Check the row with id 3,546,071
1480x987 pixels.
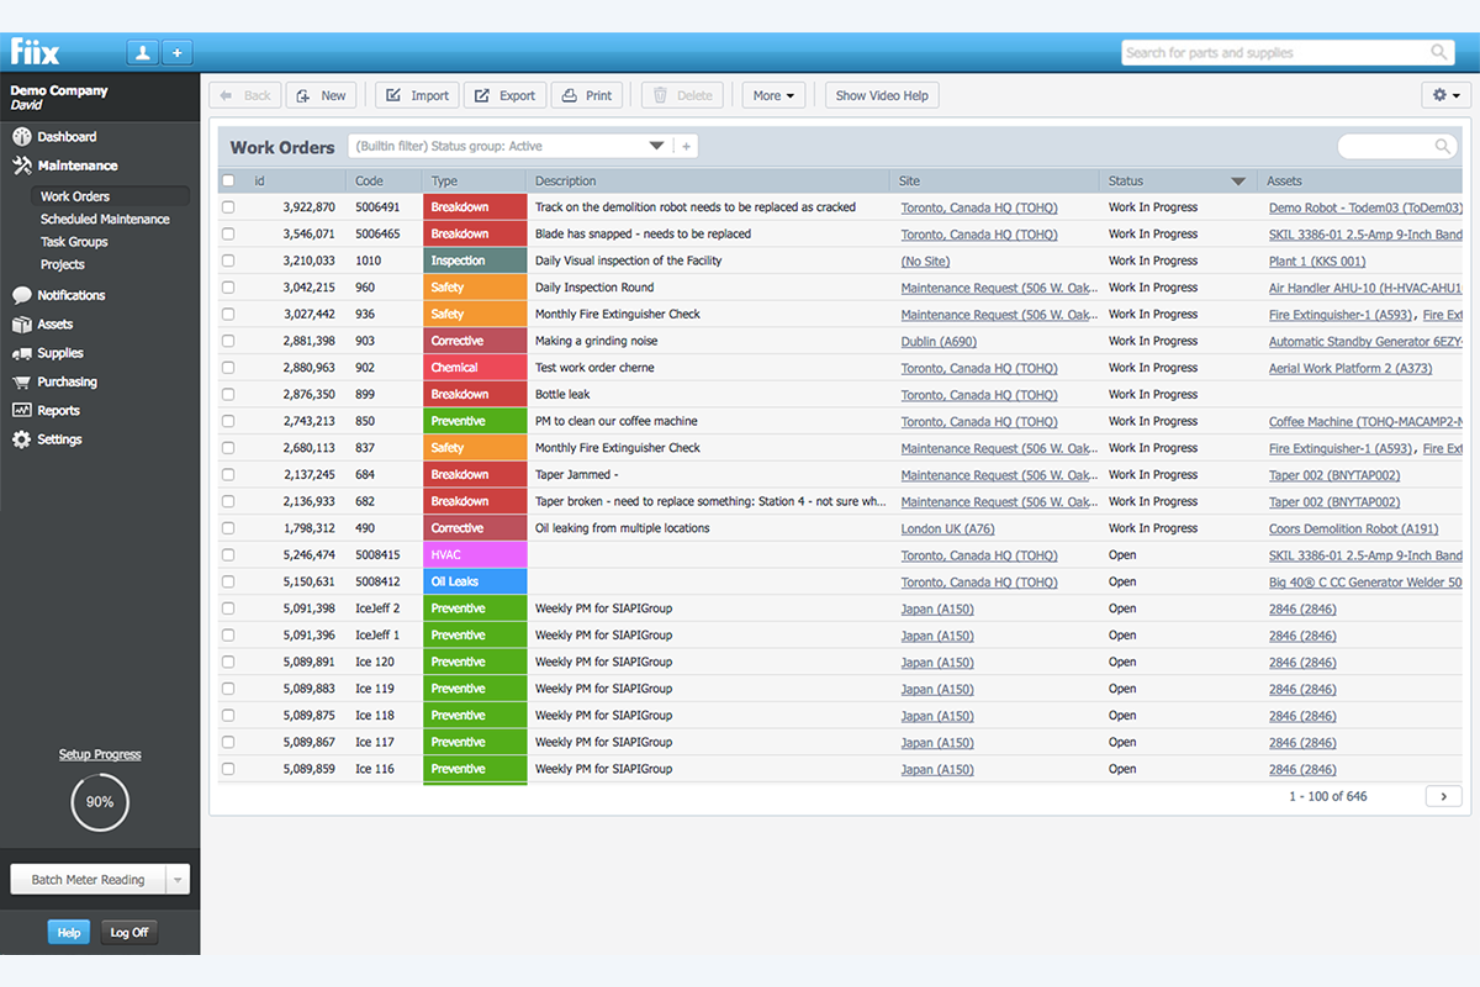point(228,234)
